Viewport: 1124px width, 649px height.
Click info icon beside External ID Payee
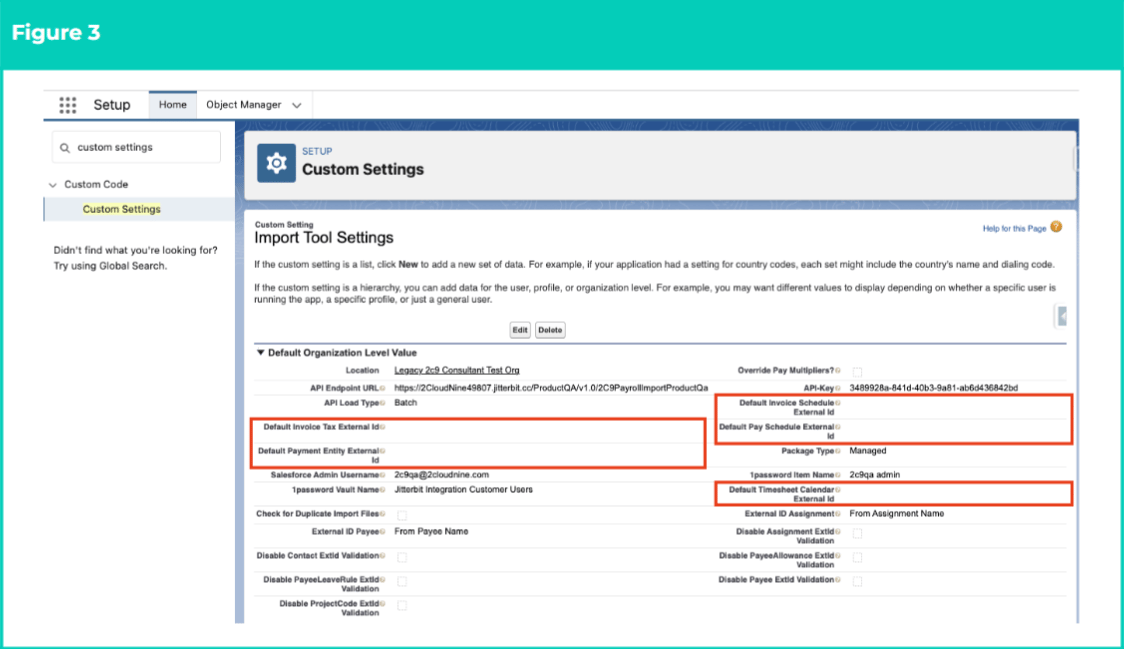(x=383, y=531)
